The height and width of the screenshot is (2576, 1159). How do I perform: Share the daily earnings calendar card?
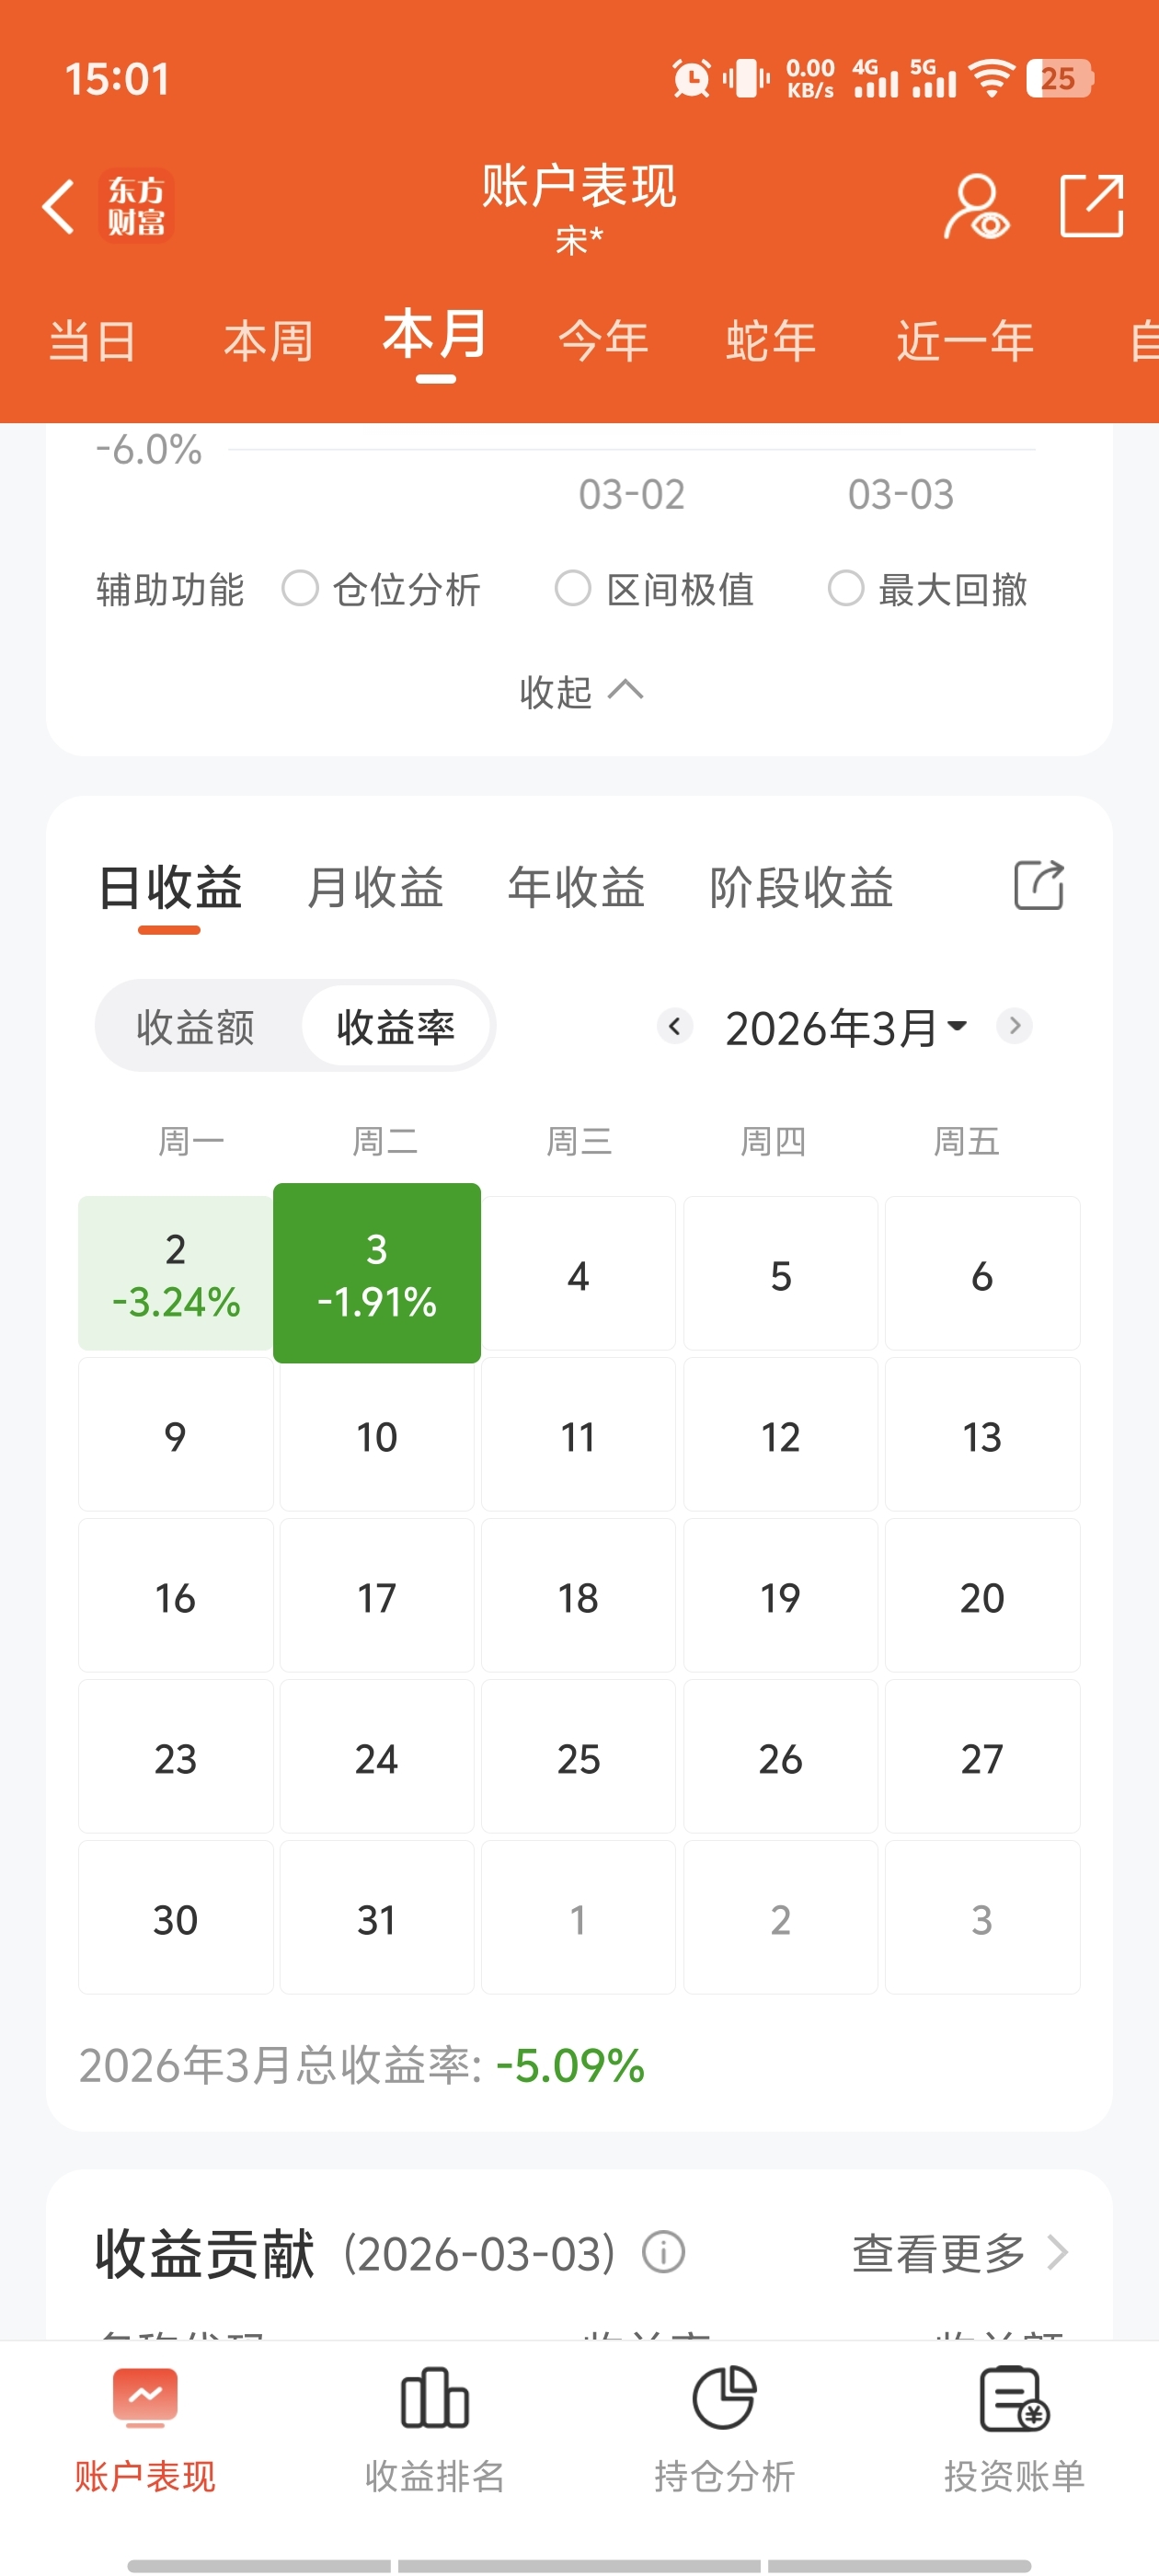1039,886
